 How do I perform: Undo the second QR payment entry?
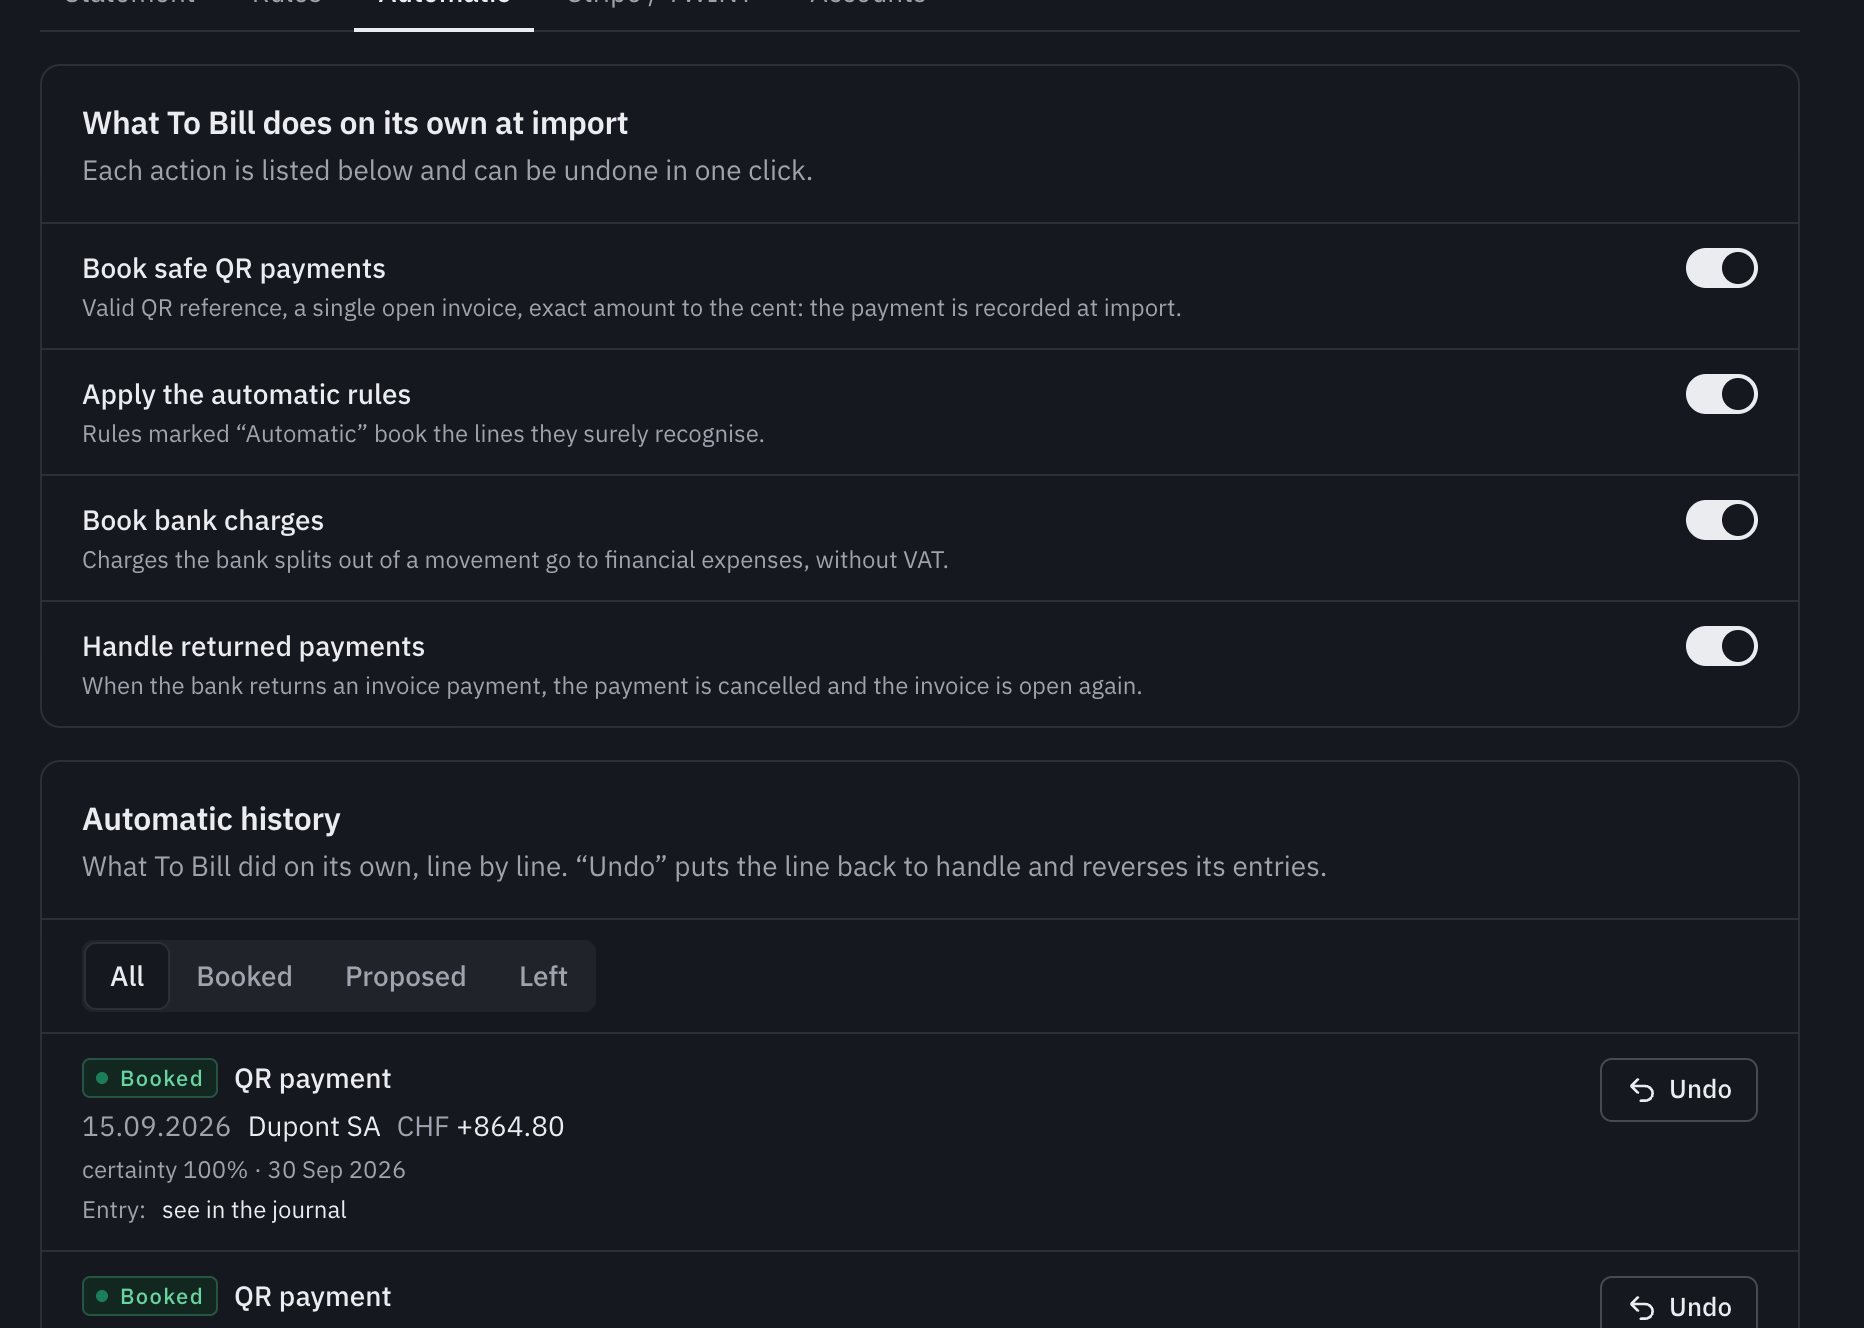pos(1678,1304)
